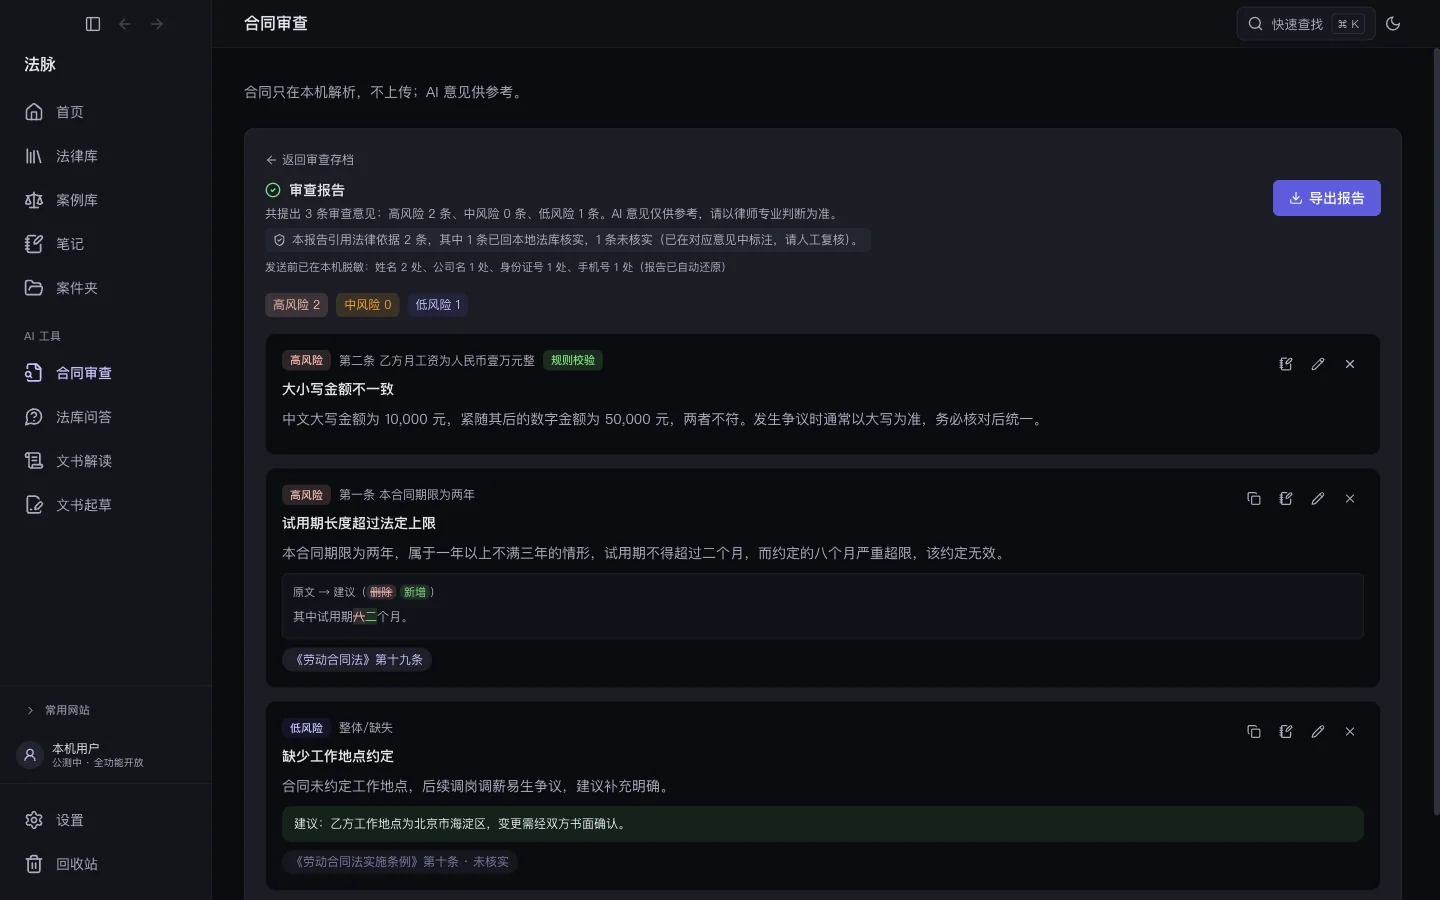Edit the 试用期长度超过法定上限 finding
The image size is (1440, 900).
click(x=1318, y=498)
